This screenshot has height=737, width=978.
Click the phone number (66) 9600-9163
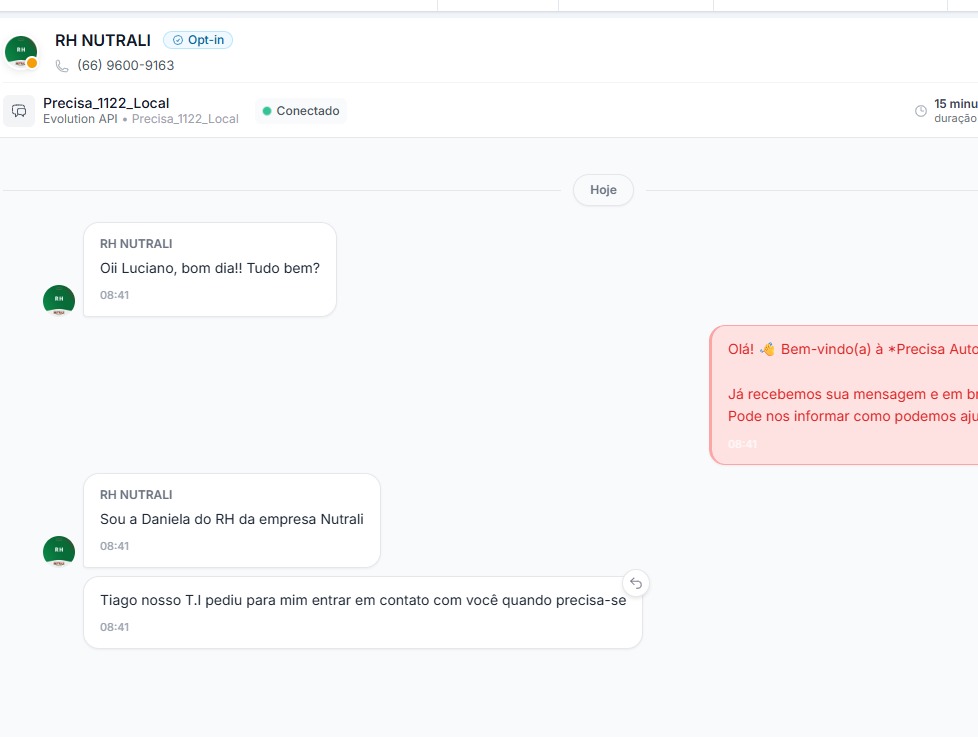pos(125,66)
